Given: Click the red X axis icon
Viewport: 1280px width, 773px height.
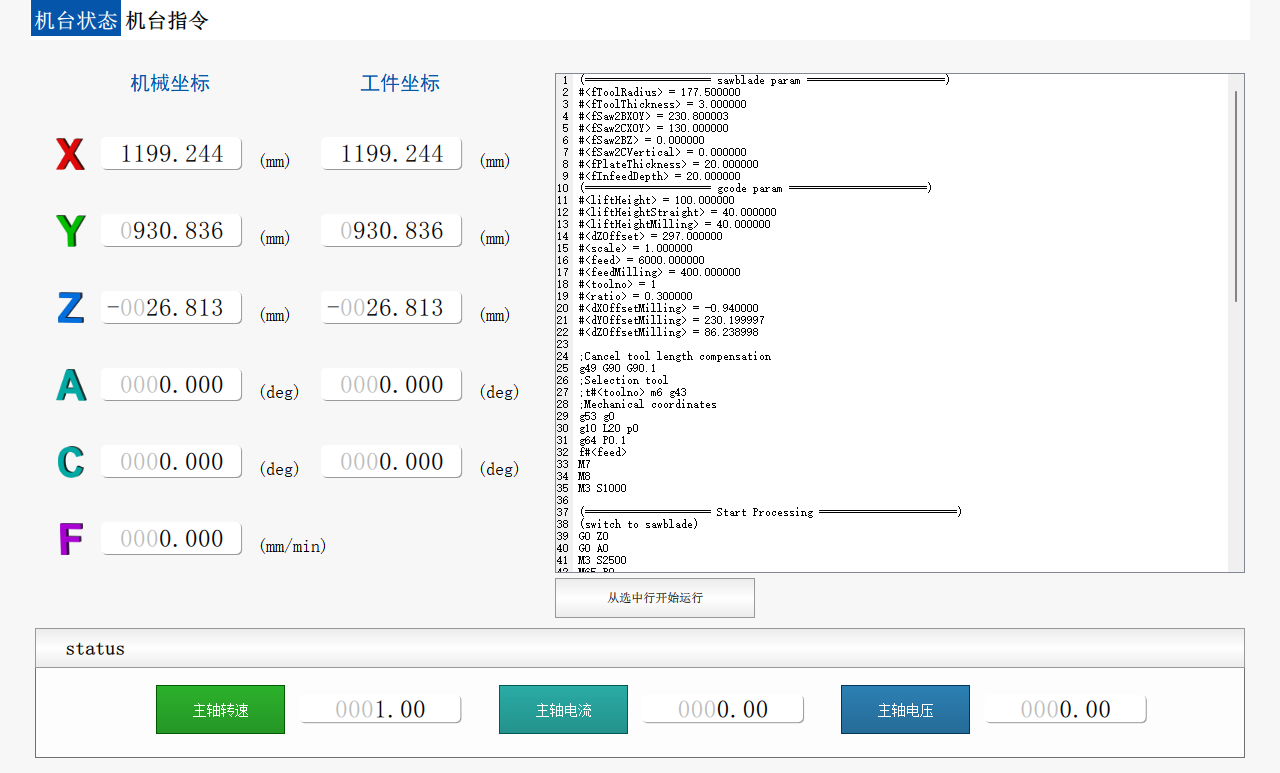Looking at the screenshot, I should coord(70,154).
